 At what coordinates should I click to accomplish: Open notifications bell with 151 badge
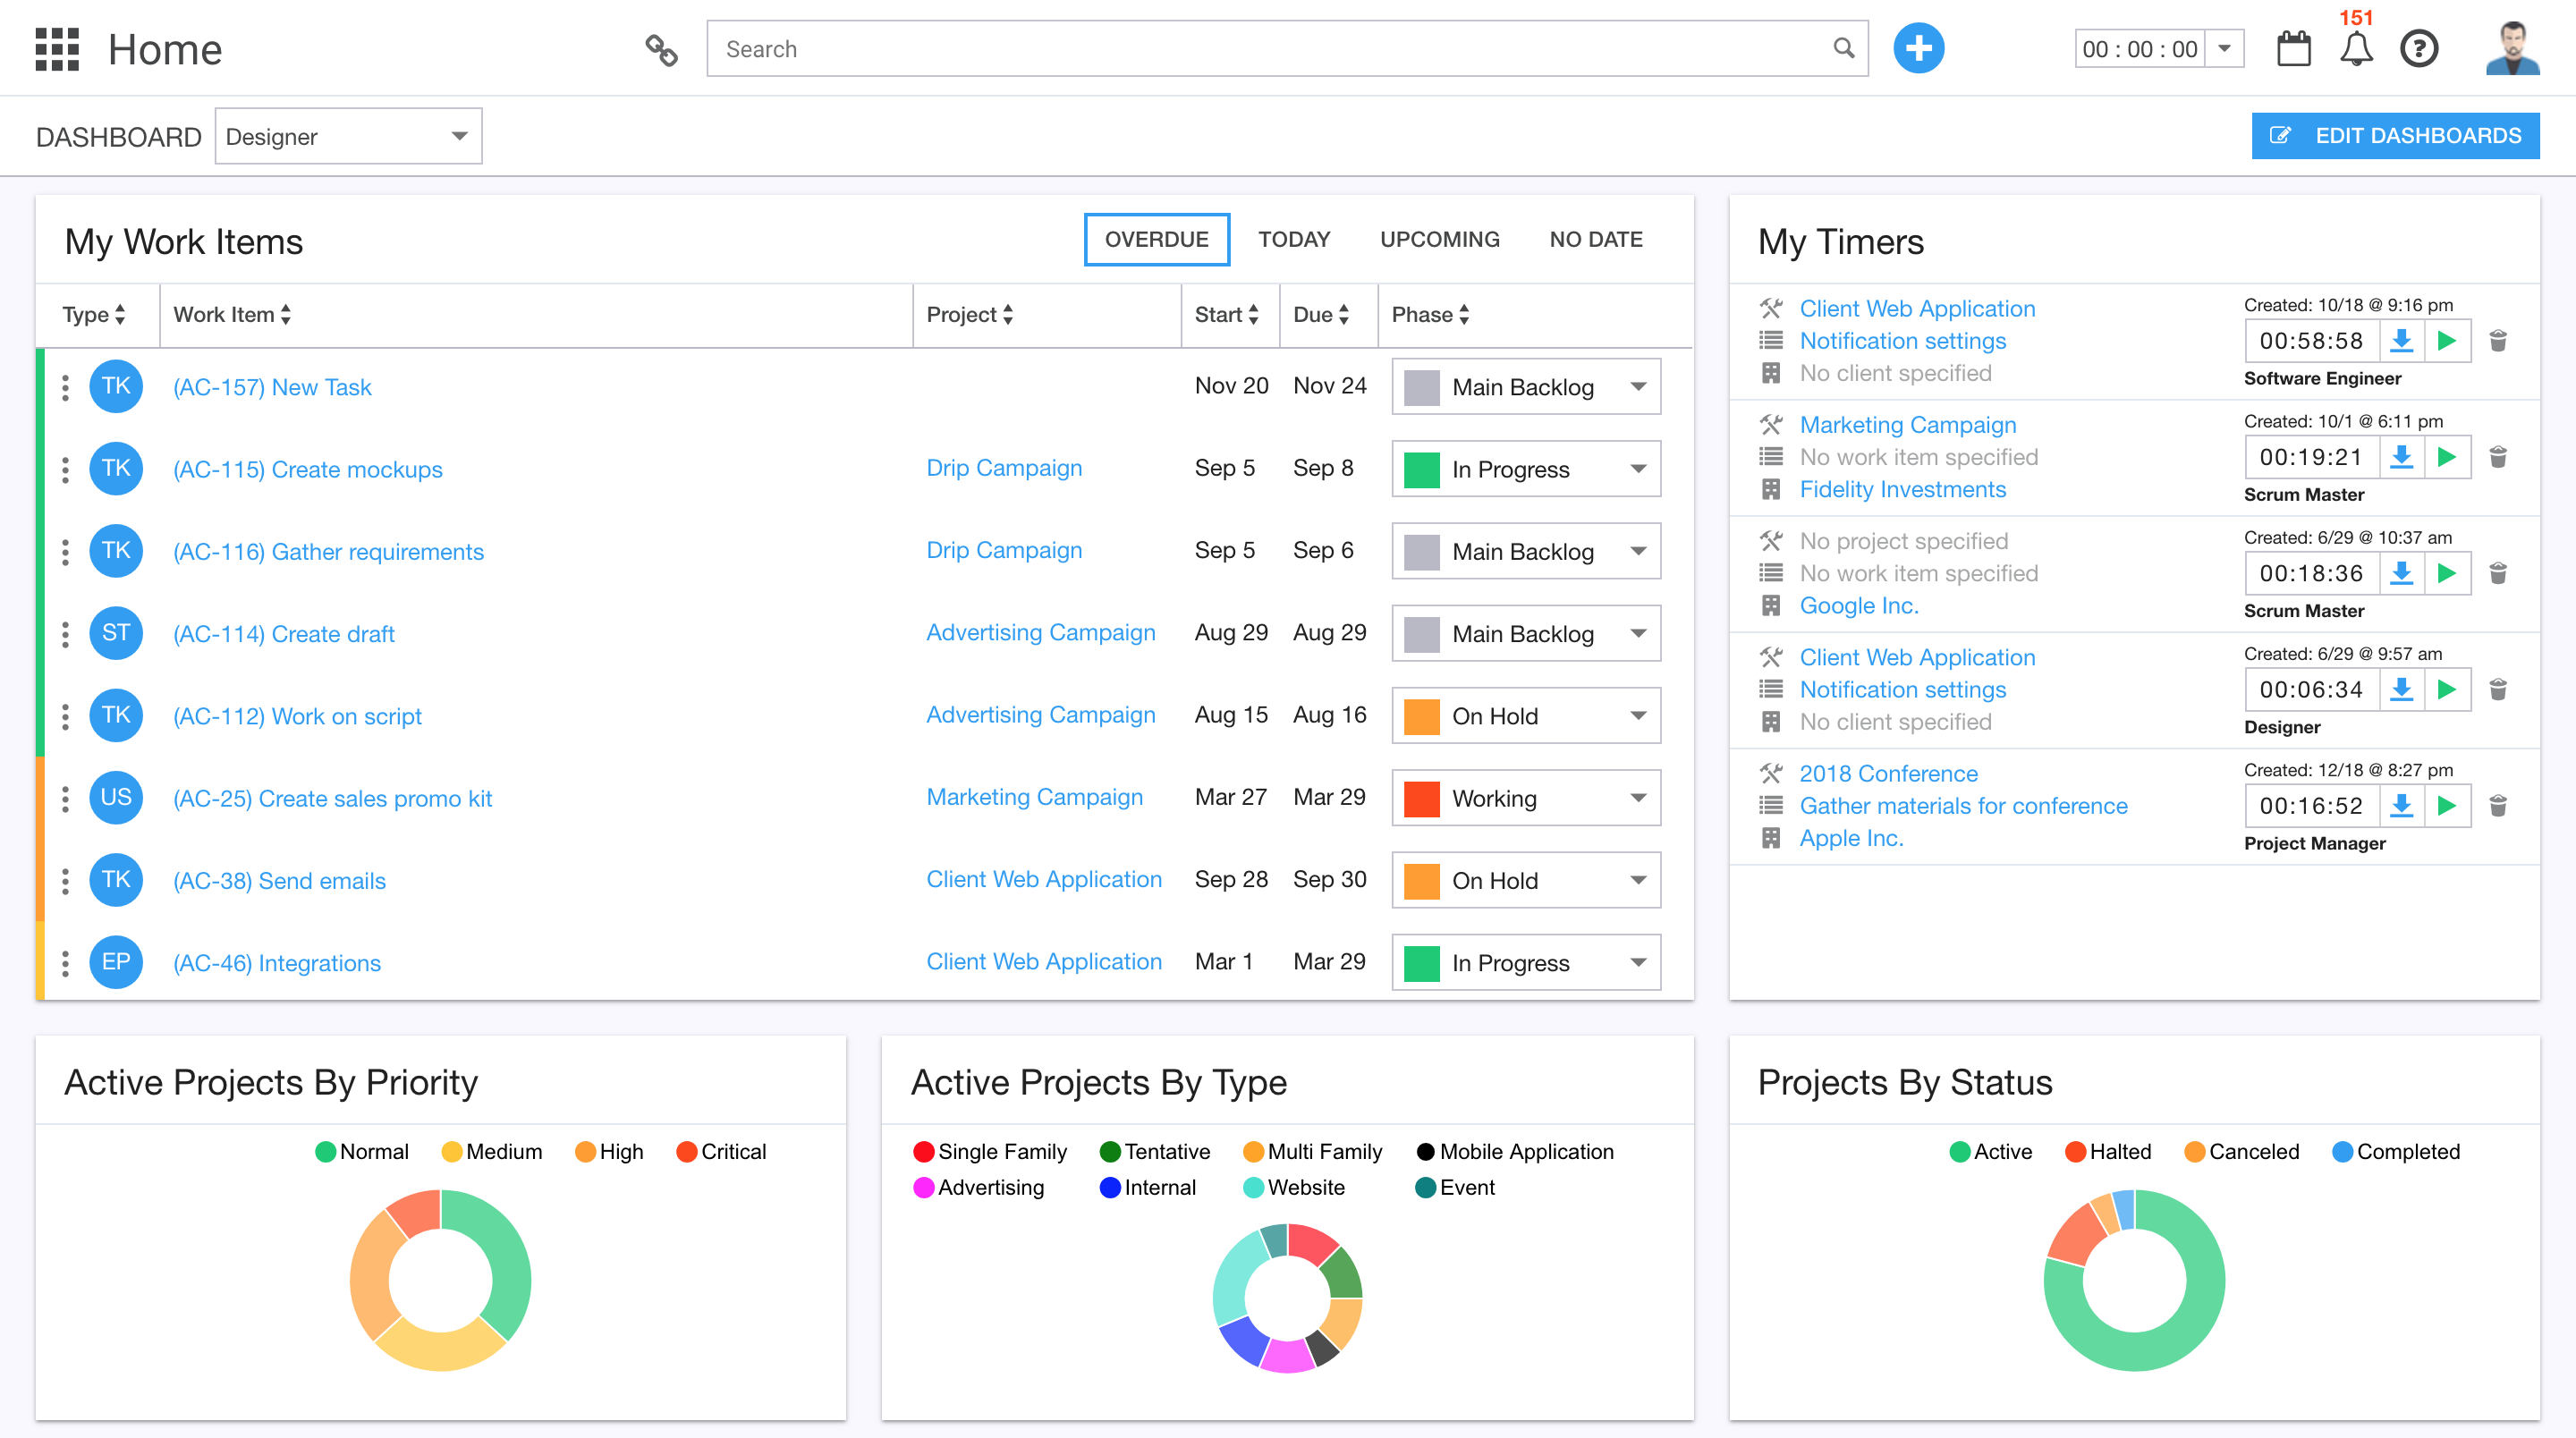tap(2355, 49)
